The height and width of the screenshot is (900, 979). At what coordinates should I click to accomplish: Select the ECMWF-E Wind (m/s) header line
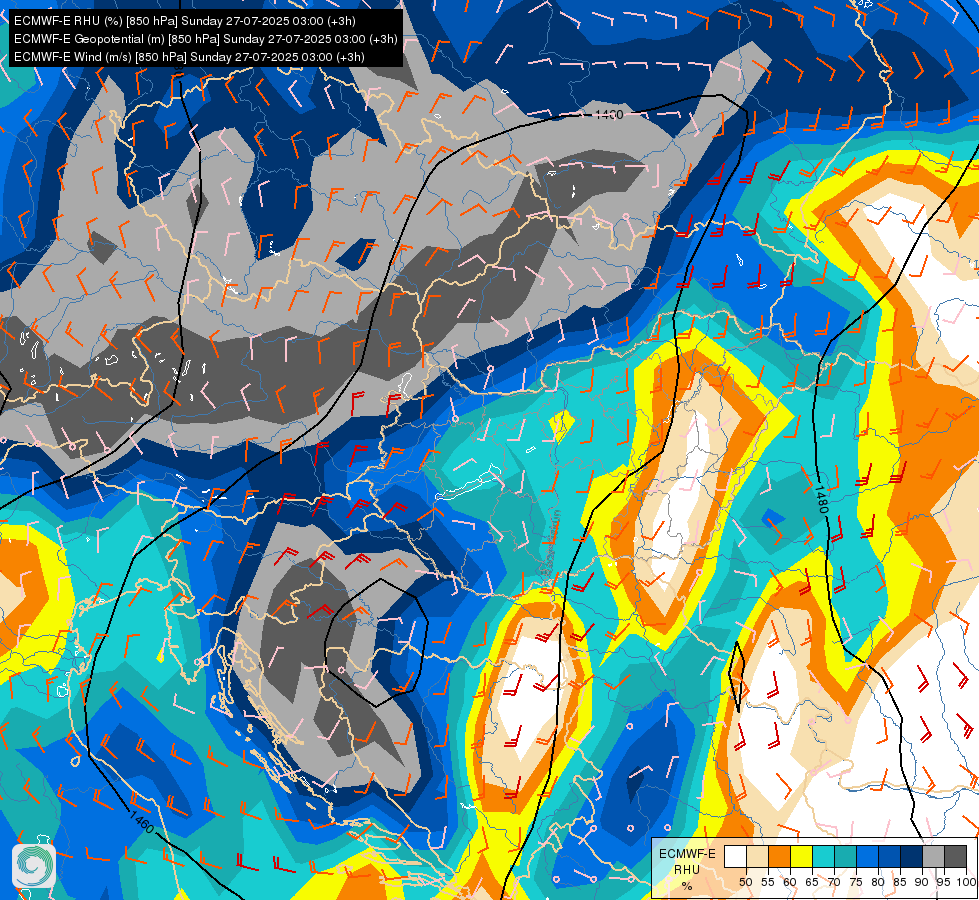(189, 57)
